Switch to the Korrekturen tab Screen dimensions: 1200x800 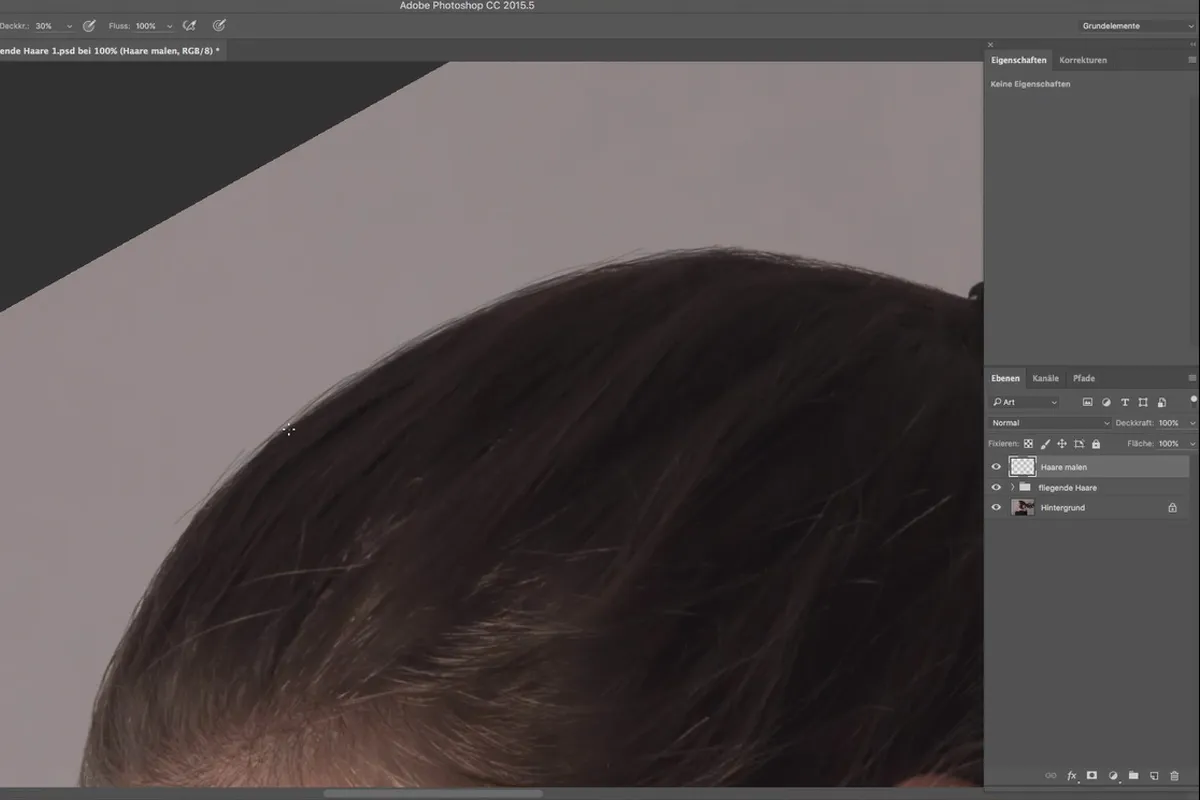coord(1083,60)
